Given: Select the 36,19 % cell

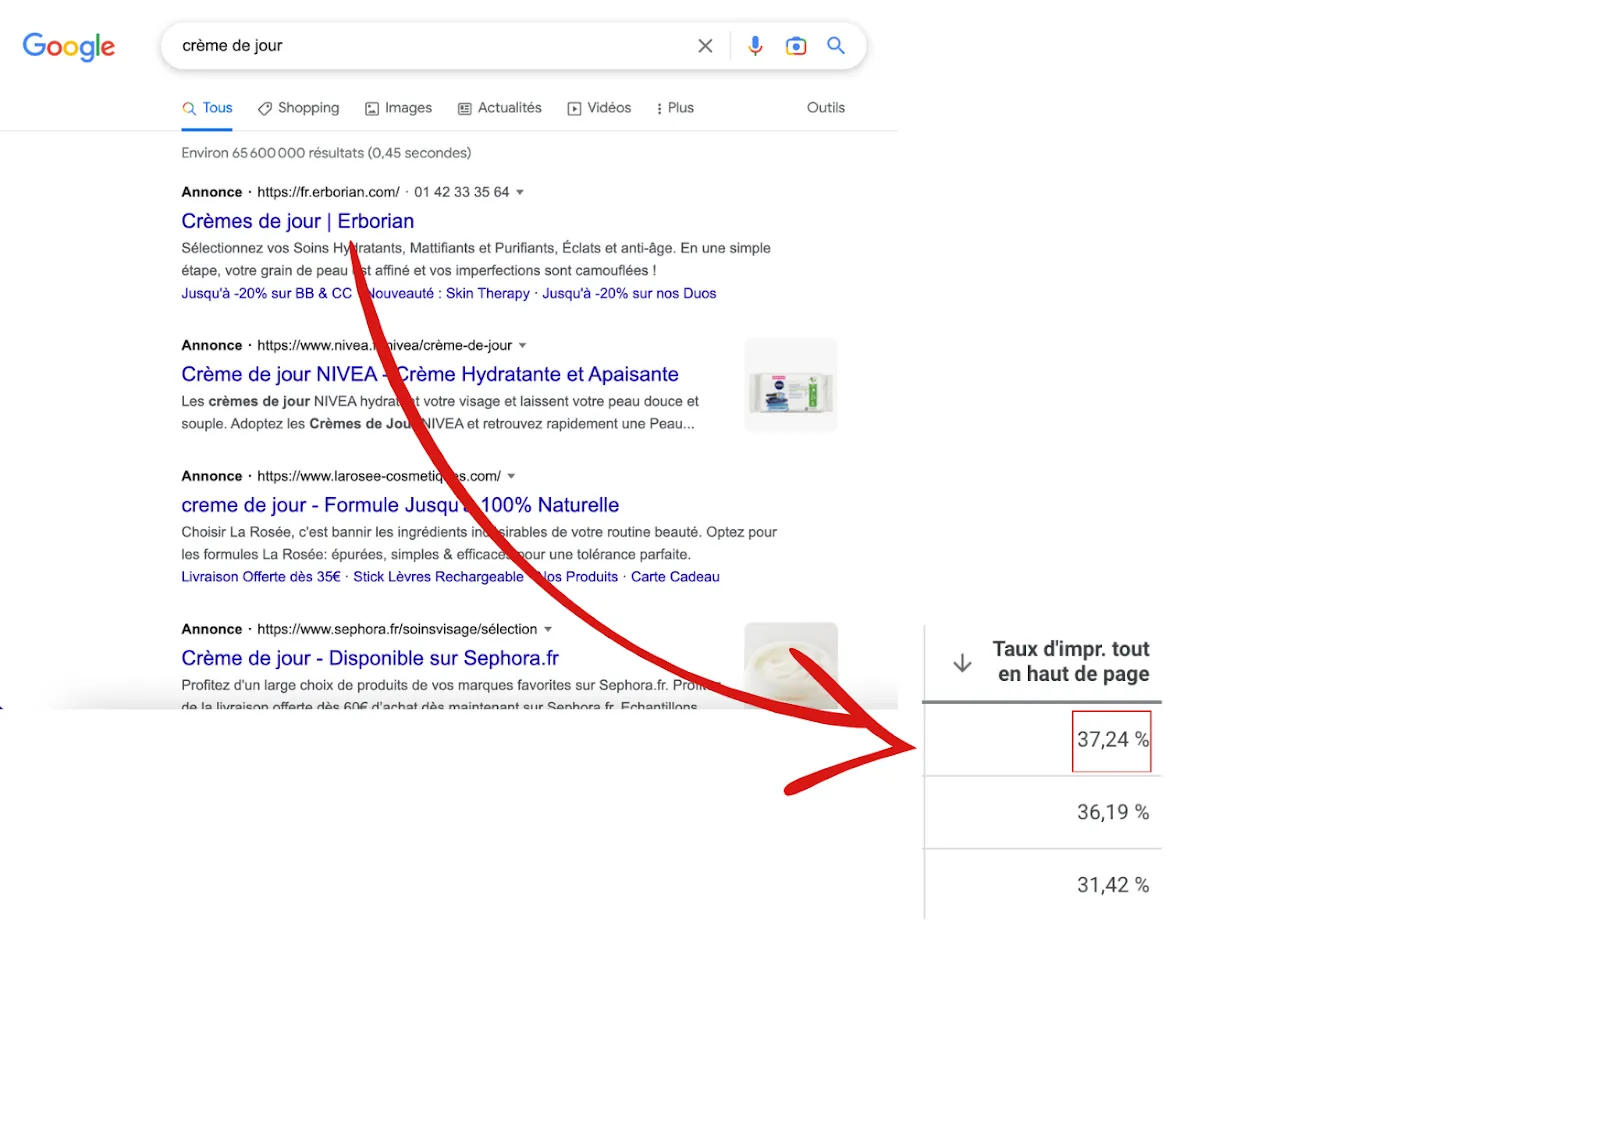Looking at the screenshot, I should (x=1113, y=812).
